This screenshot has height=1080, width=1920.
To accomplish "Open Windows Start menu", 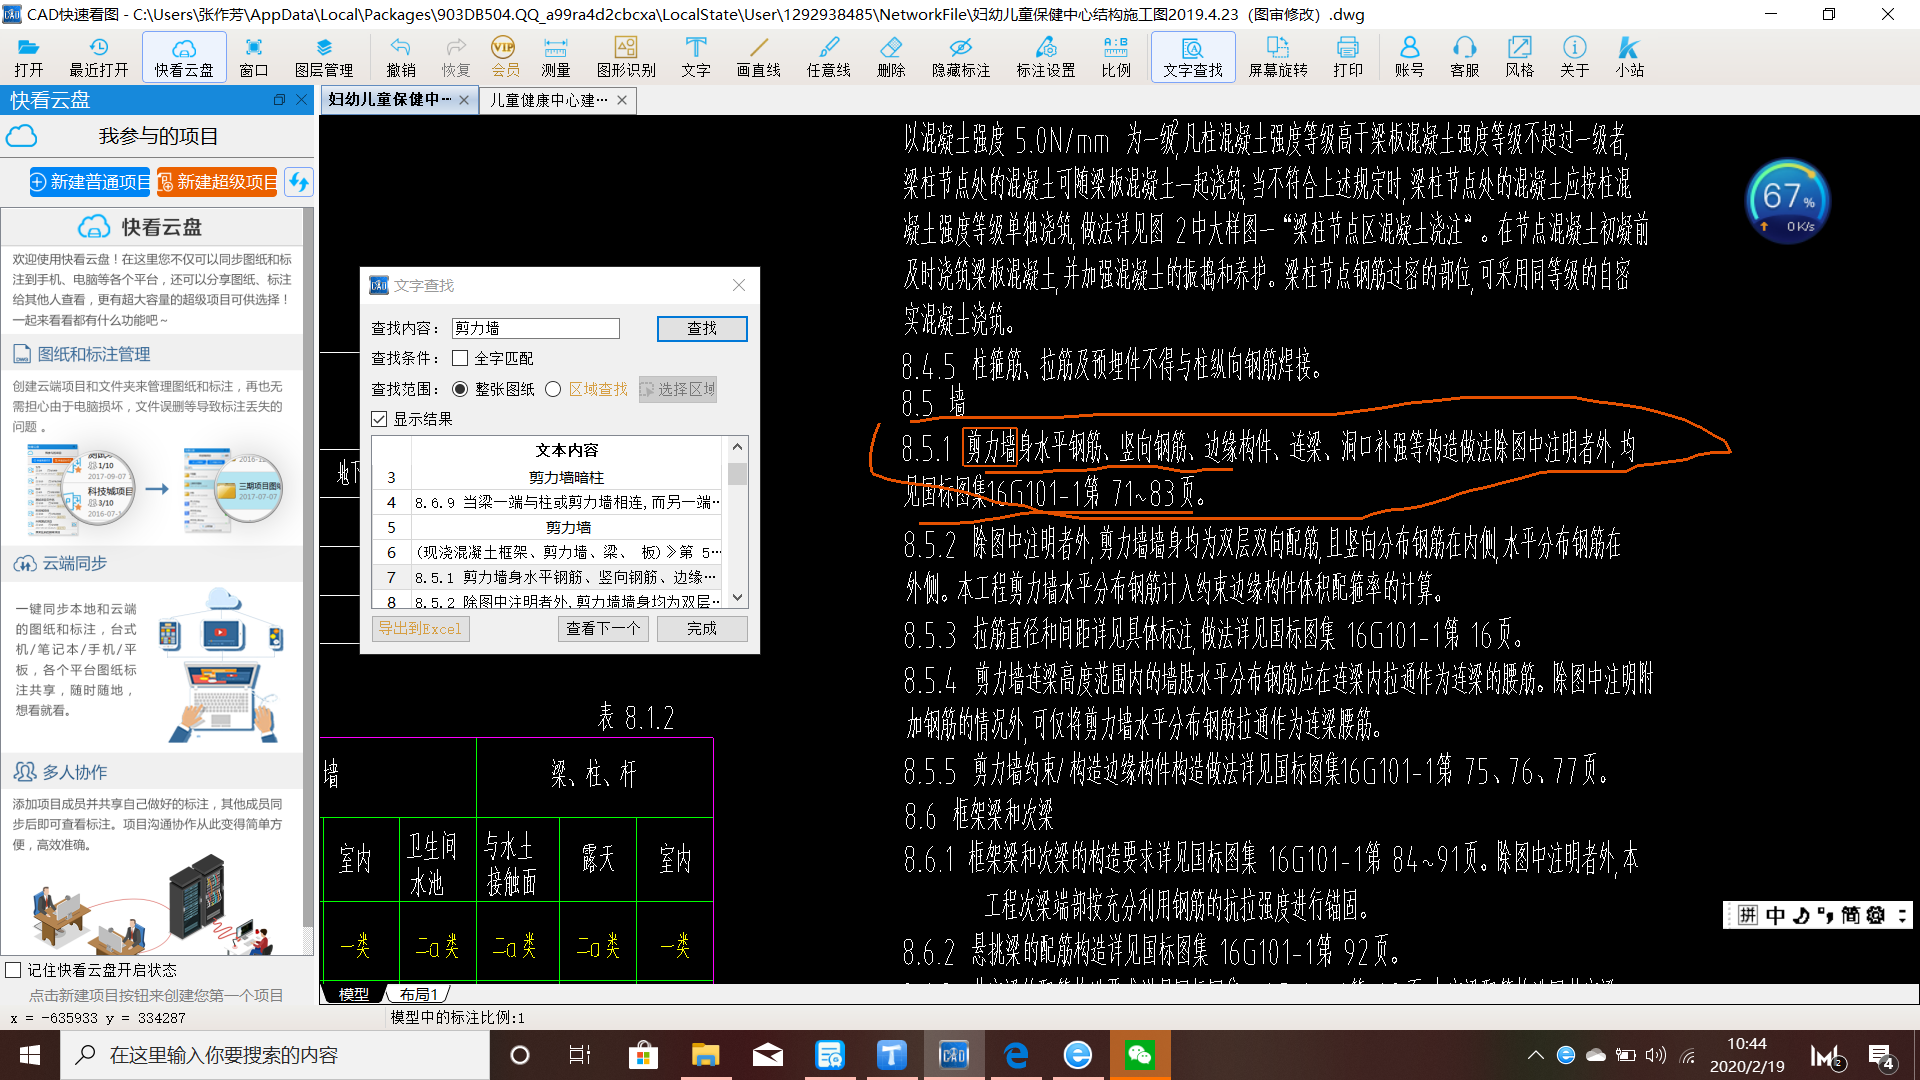I will 30,1055.
